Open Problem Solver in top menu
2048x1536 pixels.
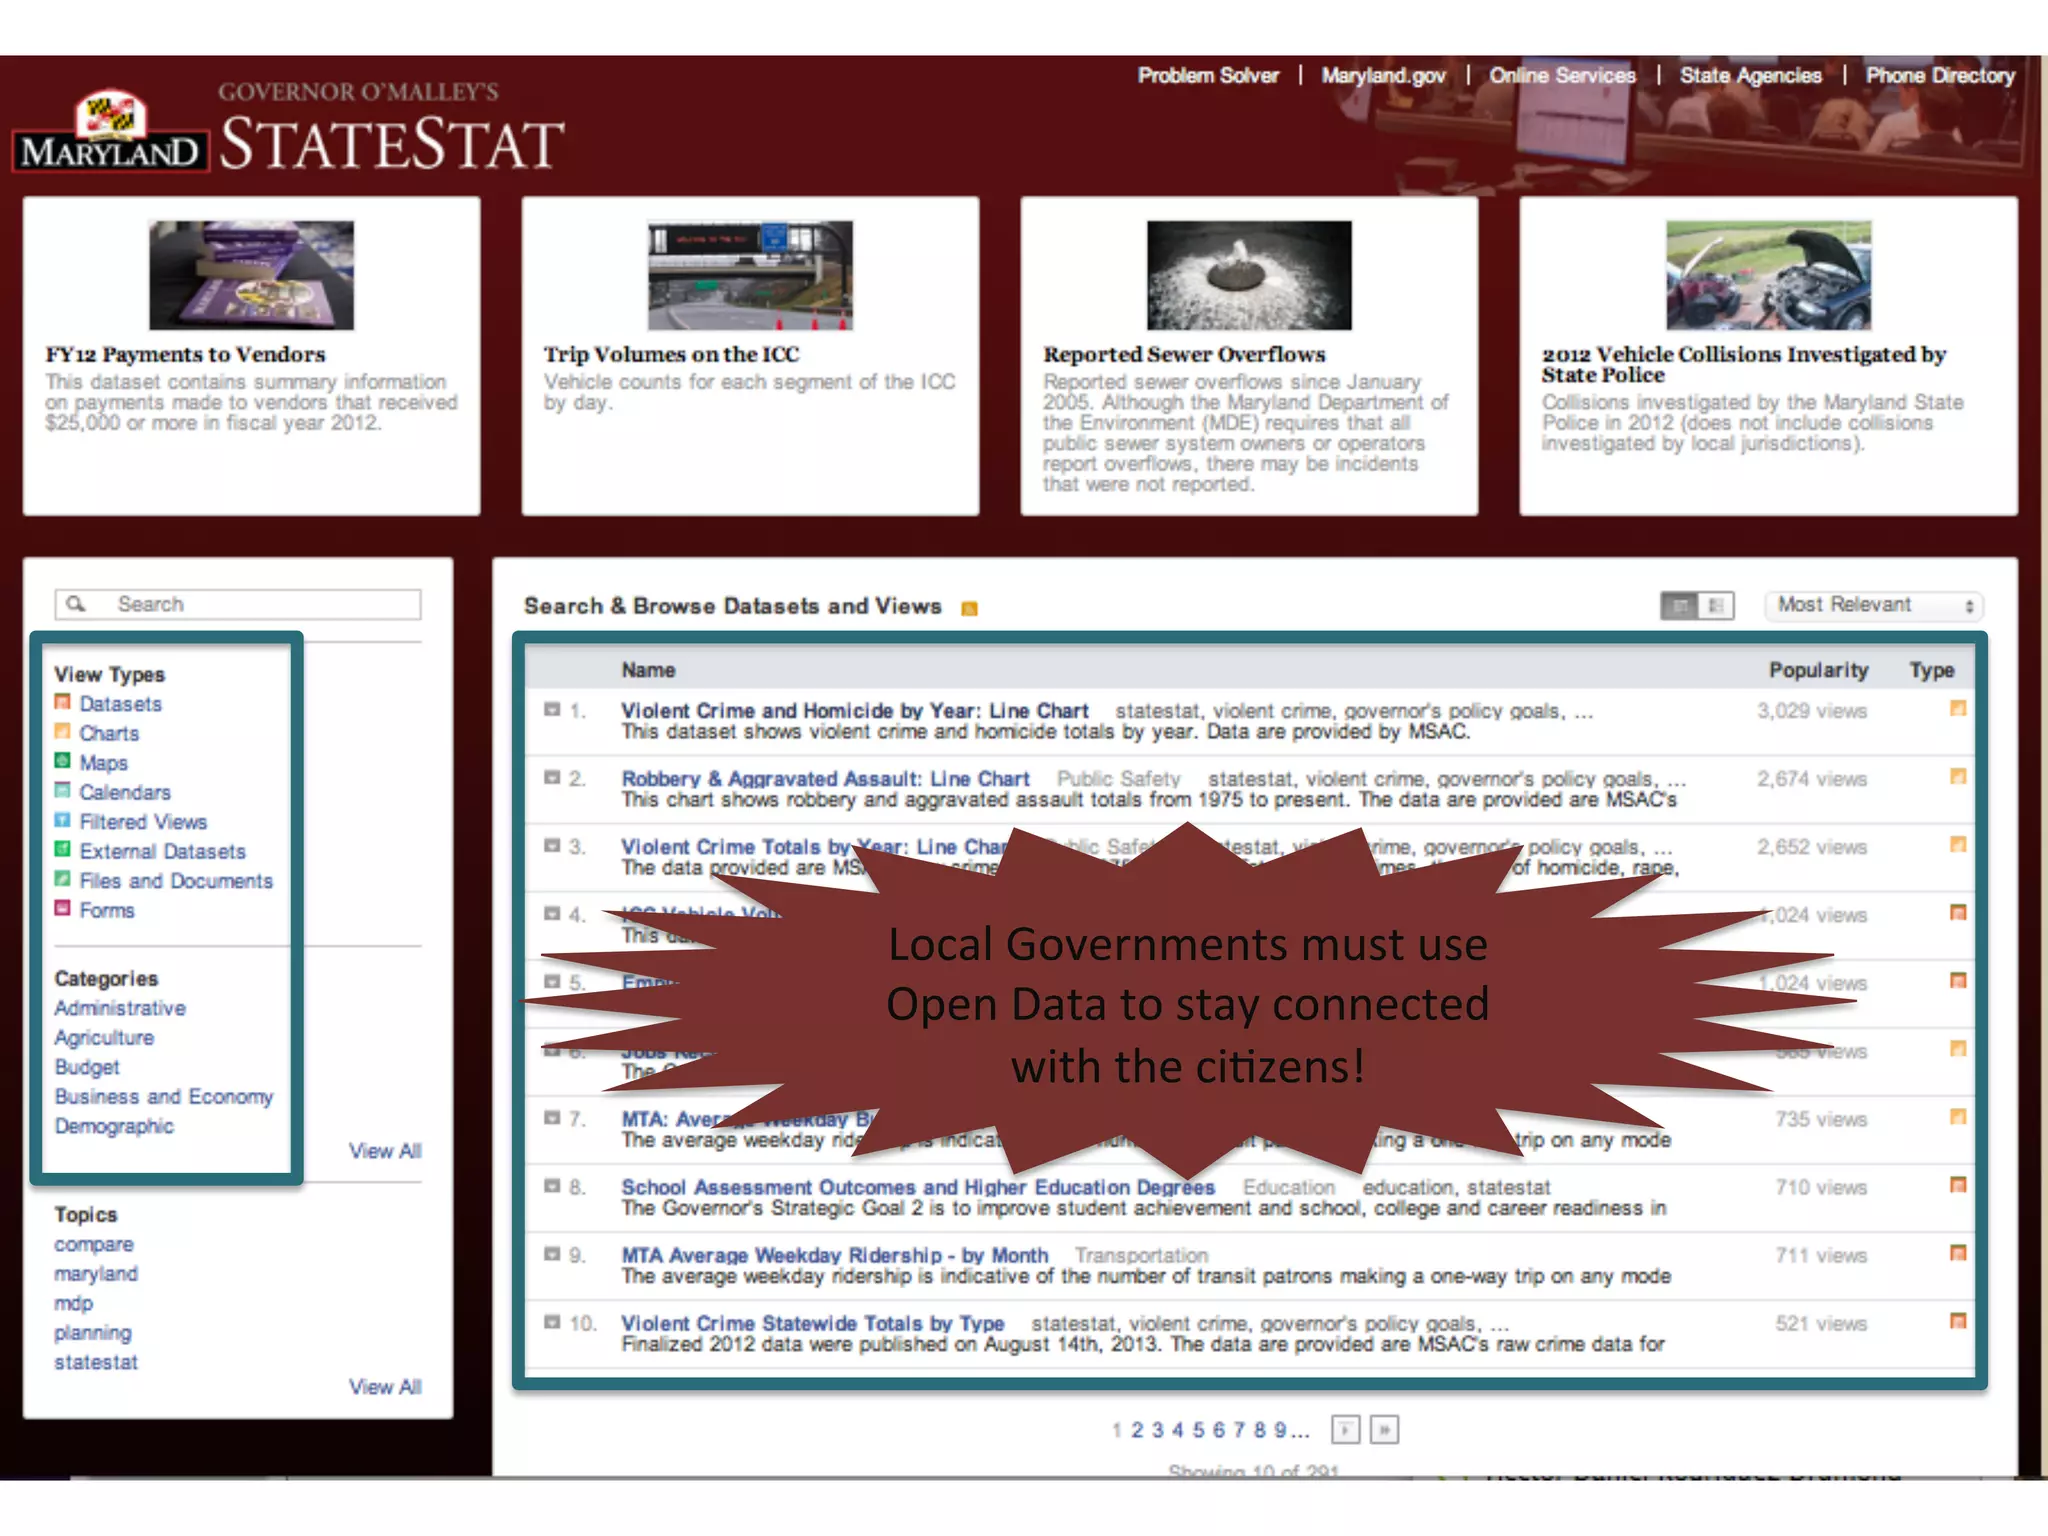[x=1208, y=75]
